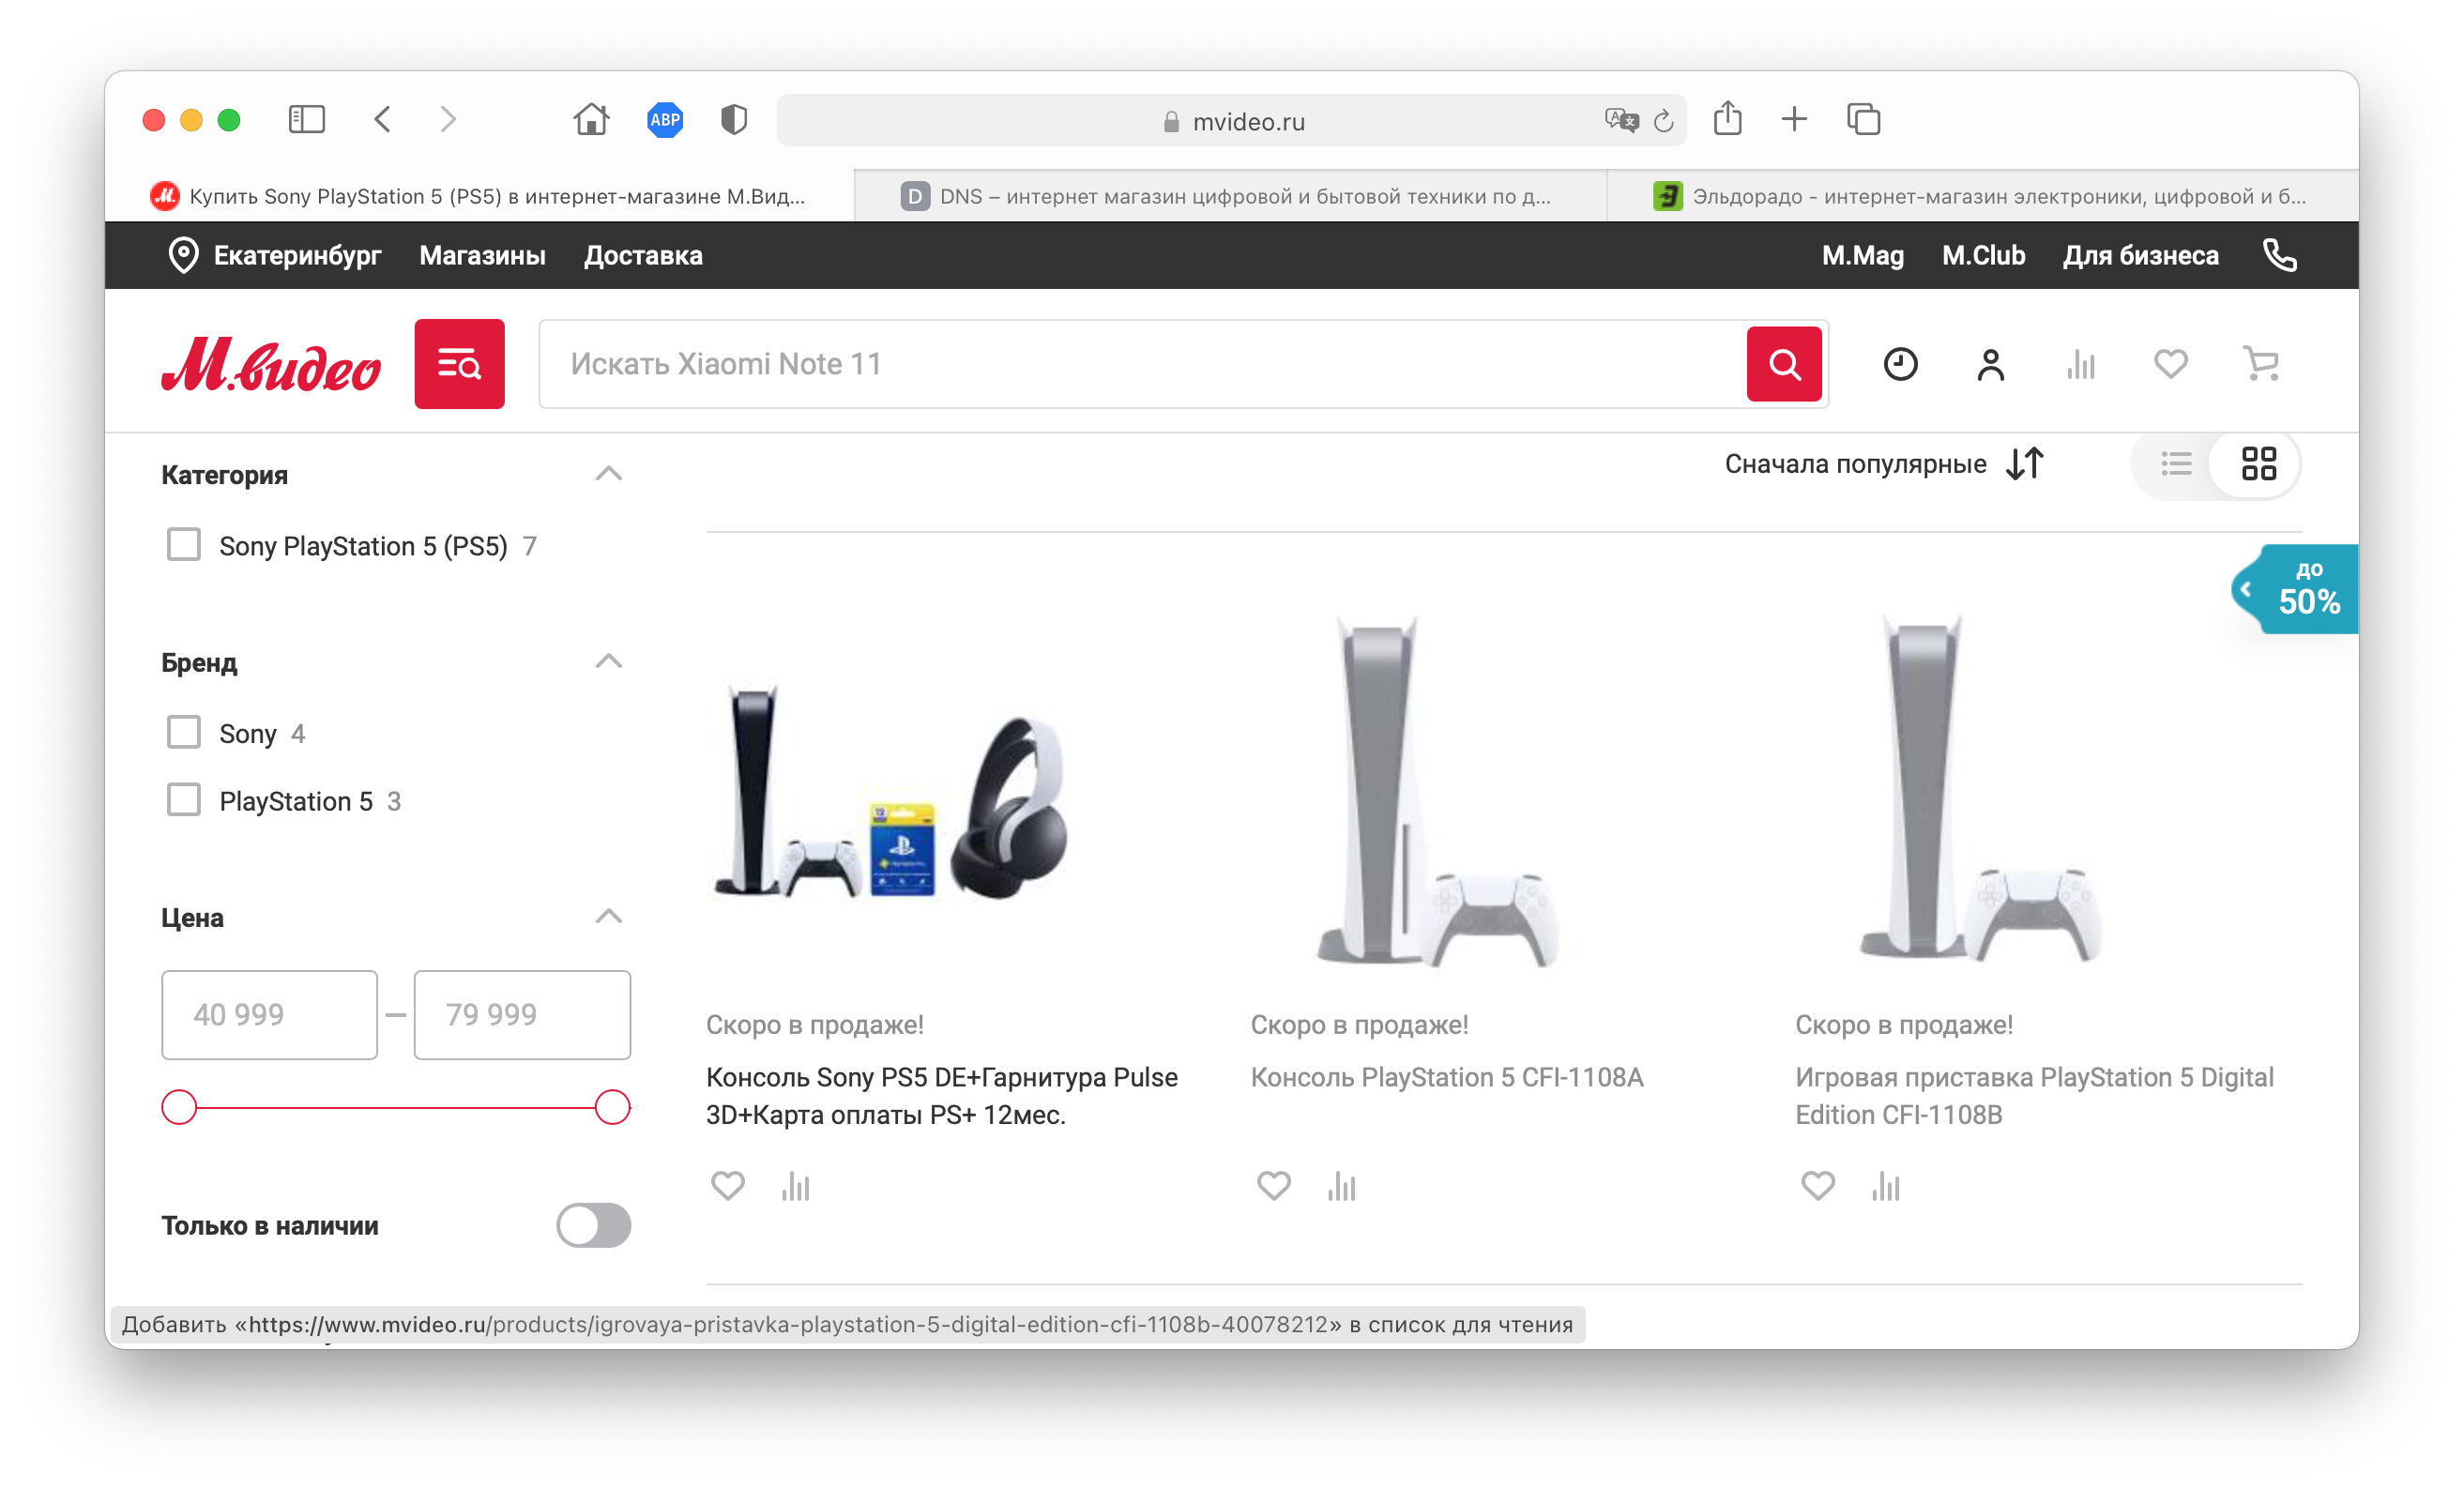
Task: Click the red search magnifier button
Action: pos(1784,364)
